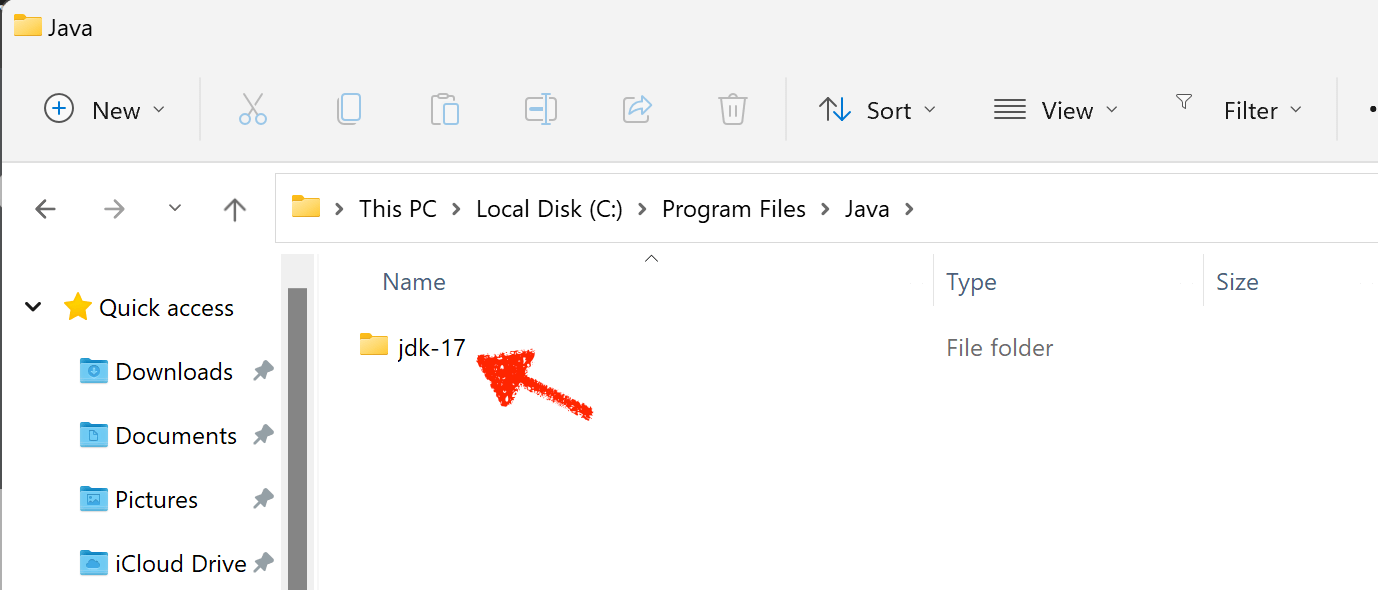This screenshot has height=590, width=1378.
Task: Delete using the trash can icon
Action: (732, 110)
